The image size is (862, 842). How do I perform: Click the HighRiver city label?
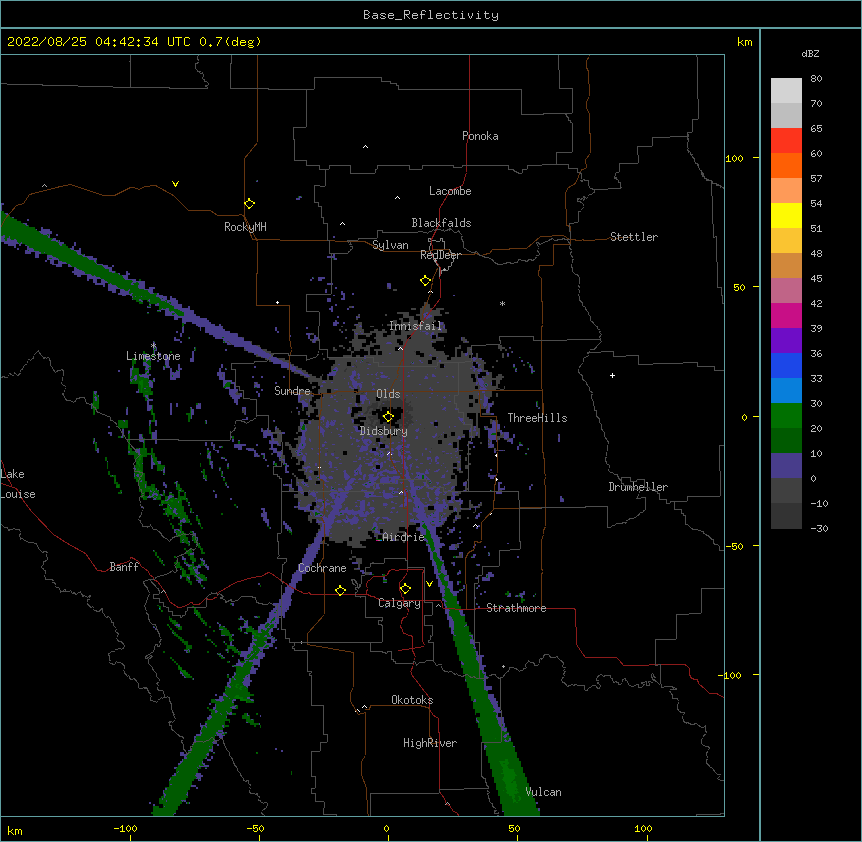pyautogui.click(x=430, y=743)
